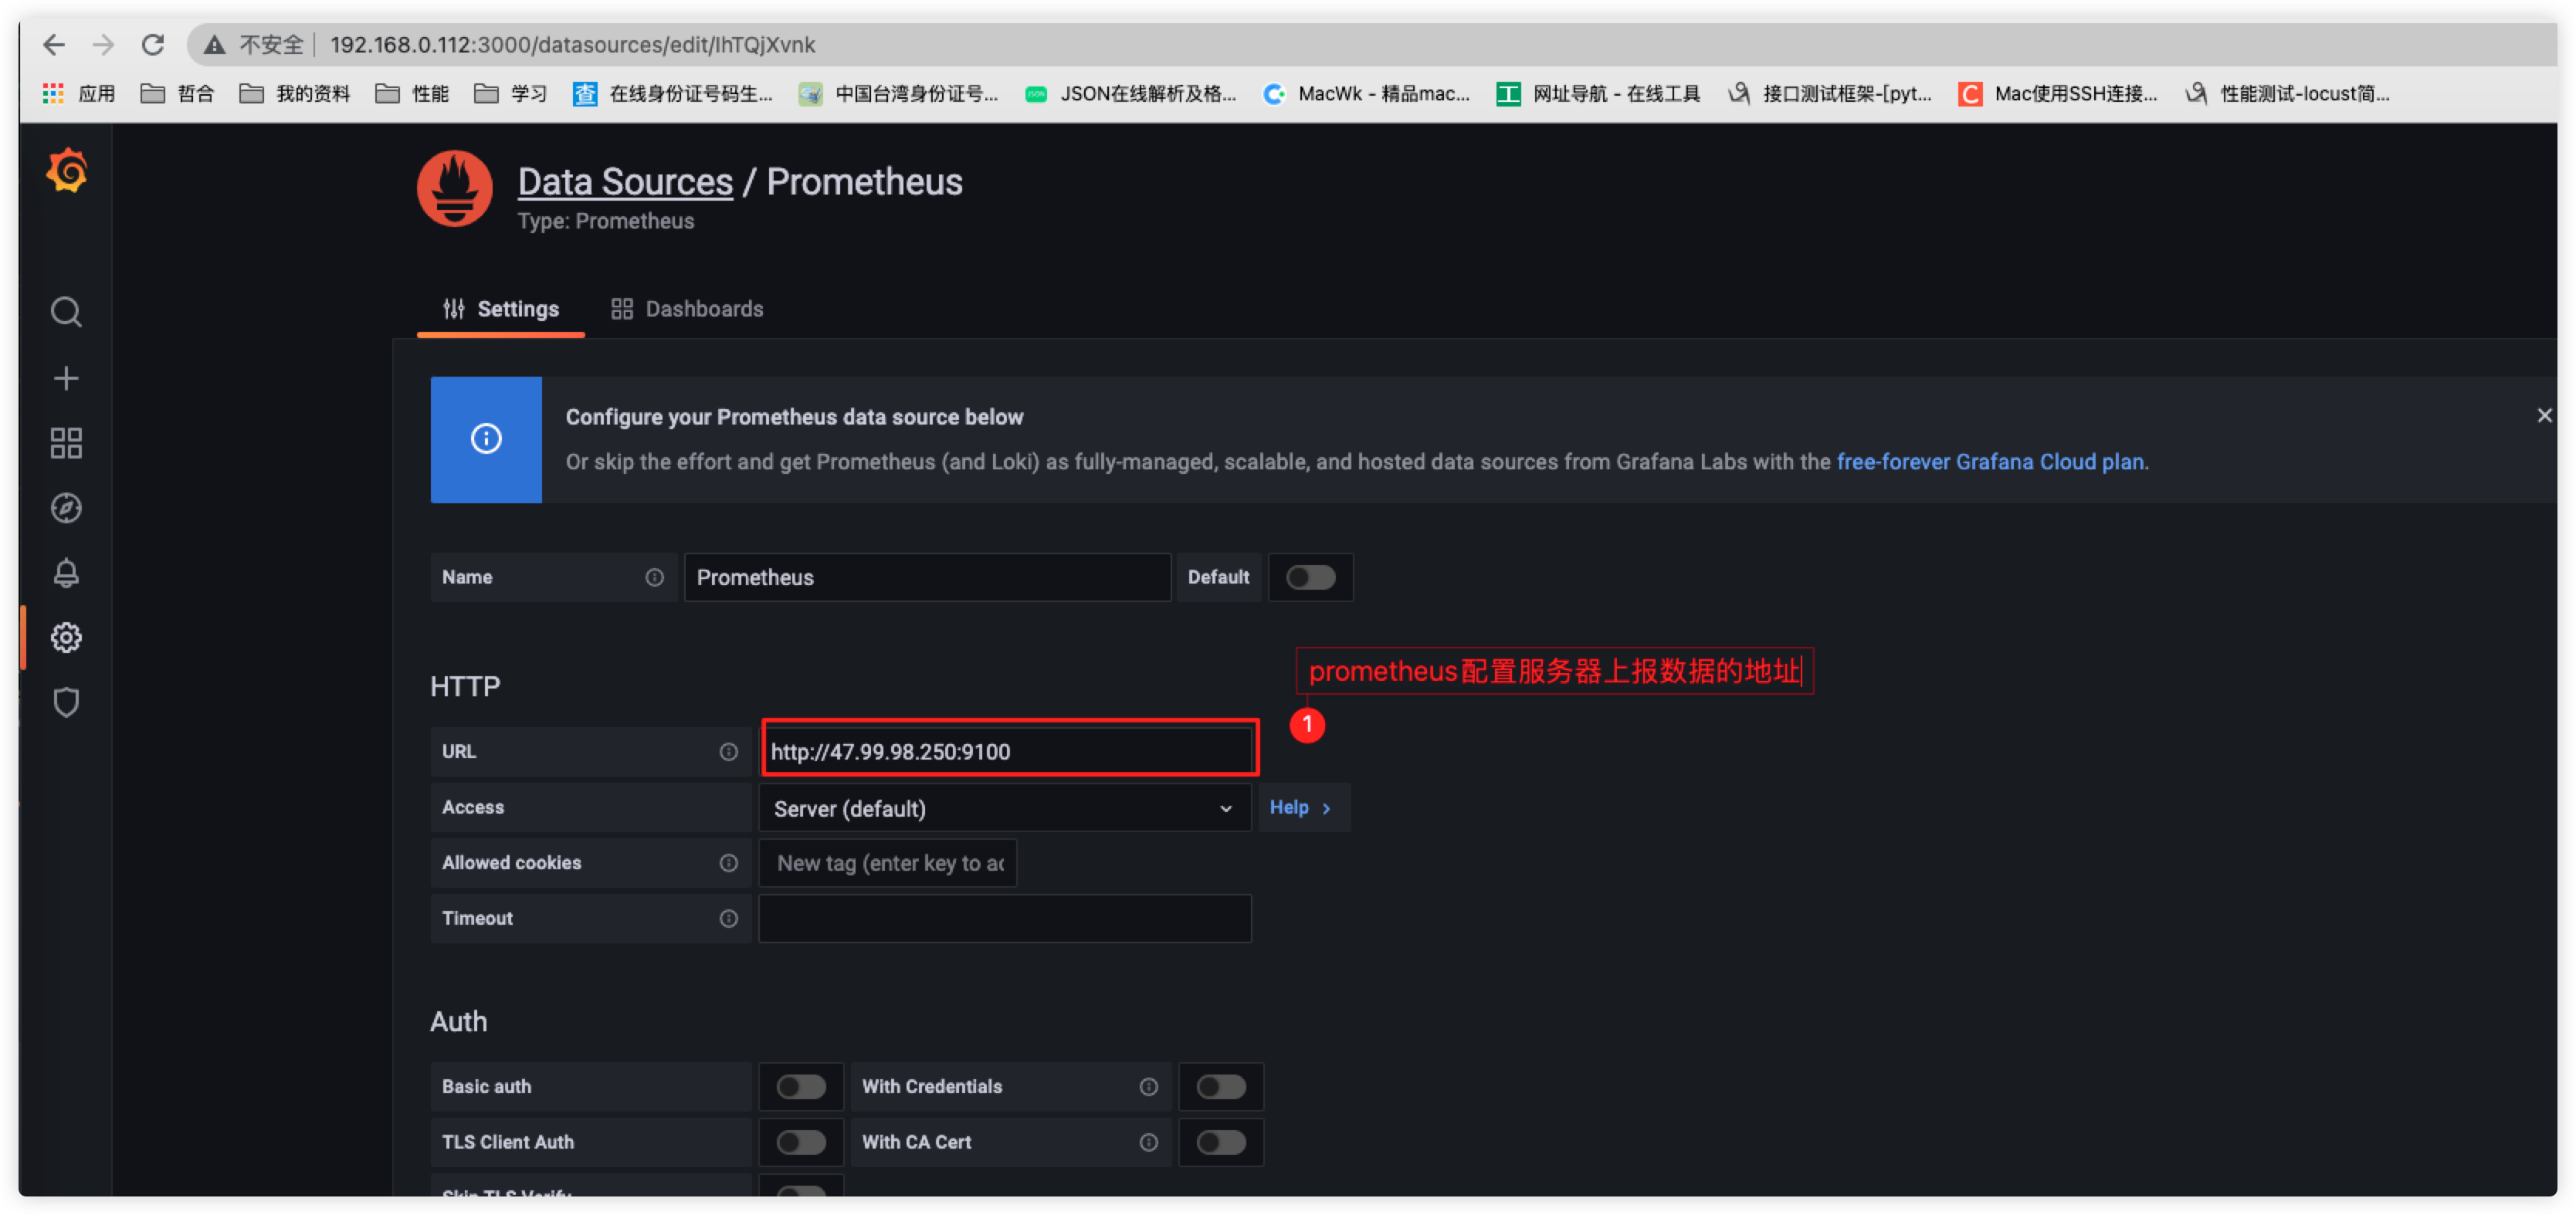Click the info icon next to With CA Cert
The height and width of the screenshot is (1215, 2576).
point(1149,1143)
